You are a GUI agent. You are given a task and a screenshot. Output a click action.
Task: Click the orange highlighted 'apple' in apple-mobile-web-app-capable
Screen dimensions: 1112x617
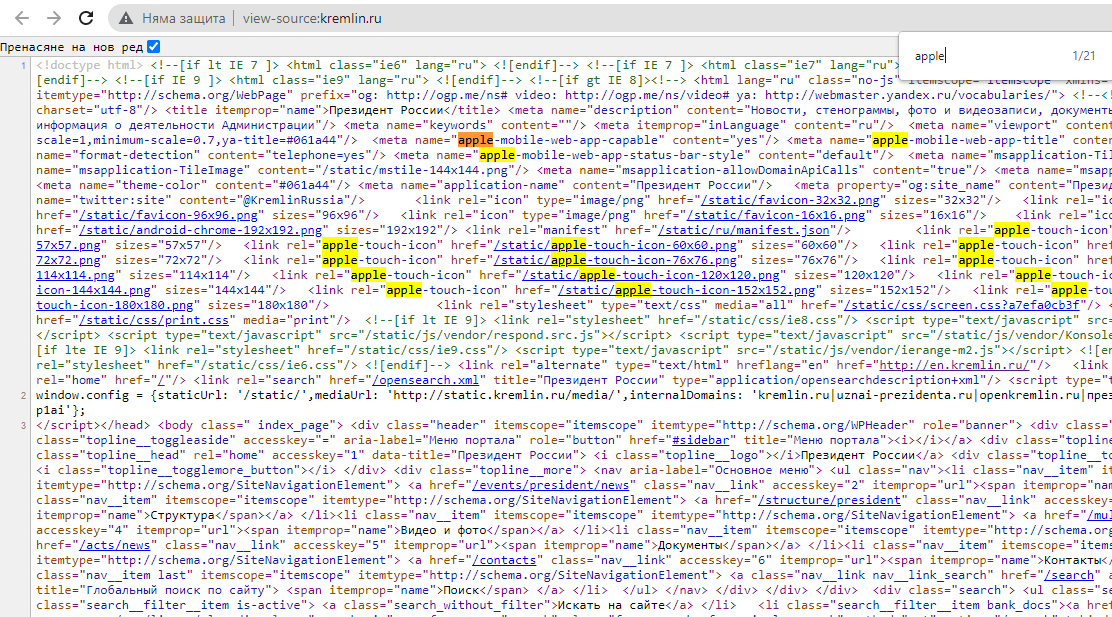coord(475,140)
